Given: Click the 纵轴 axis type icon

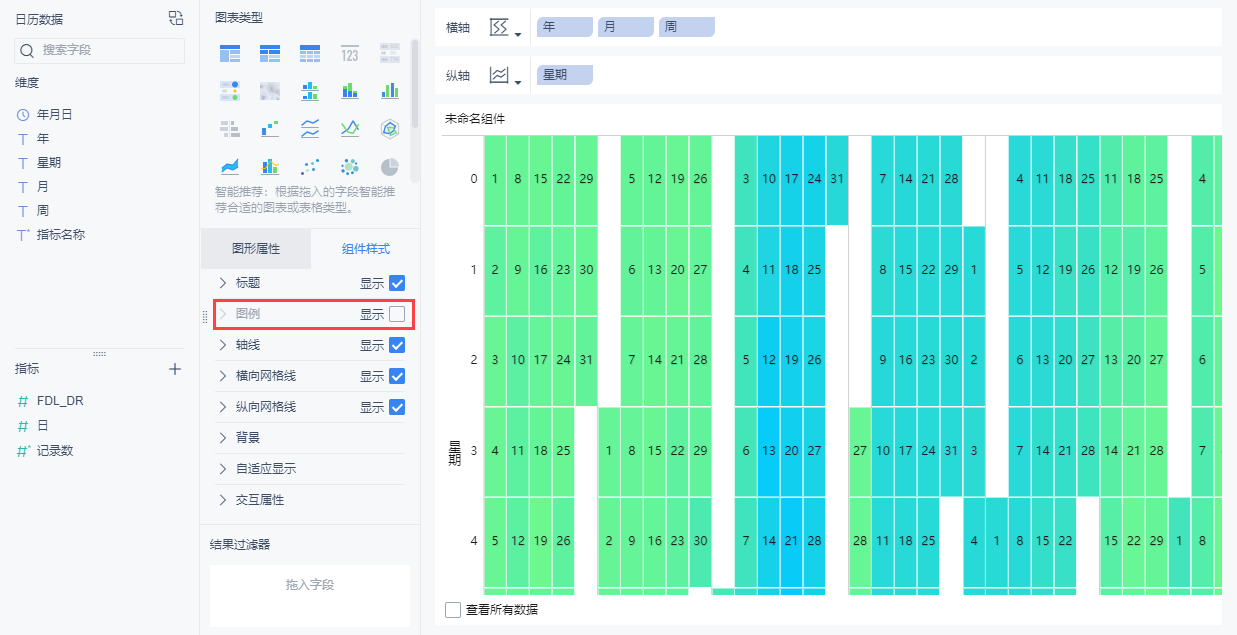Looking at the screenshot, I should pos(499,75).
